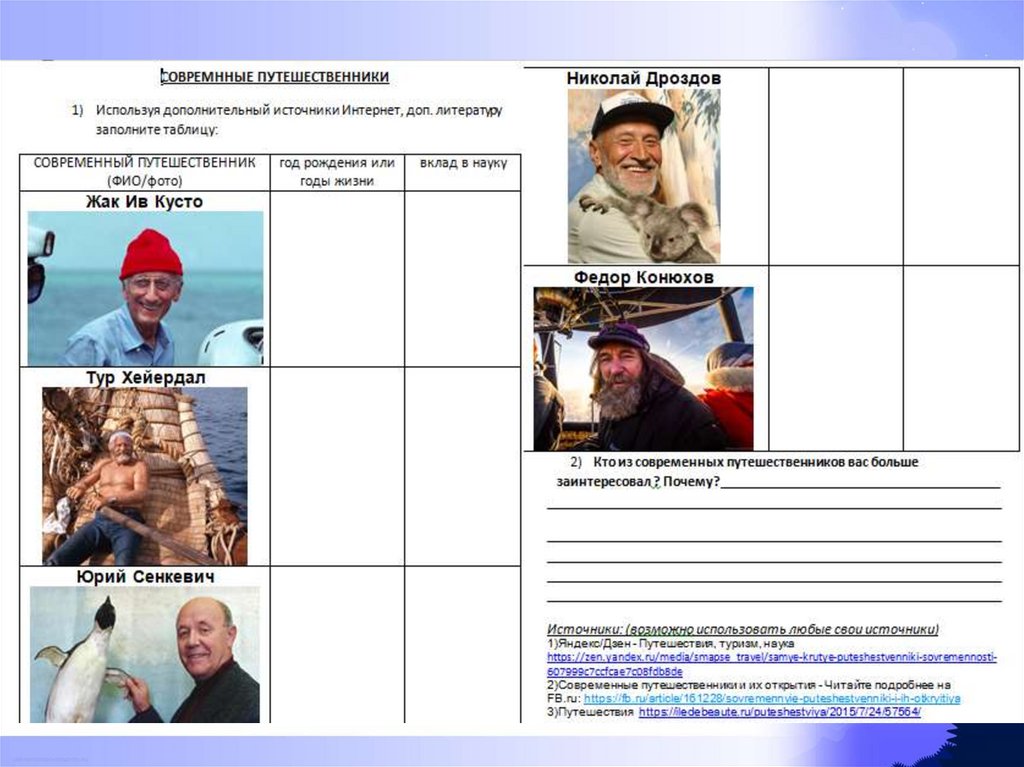Image resolution: width=1024 pixels, height=767 pixels.
Task: Click the photo of Юрий Сенкевич
Action: point(145,655)
